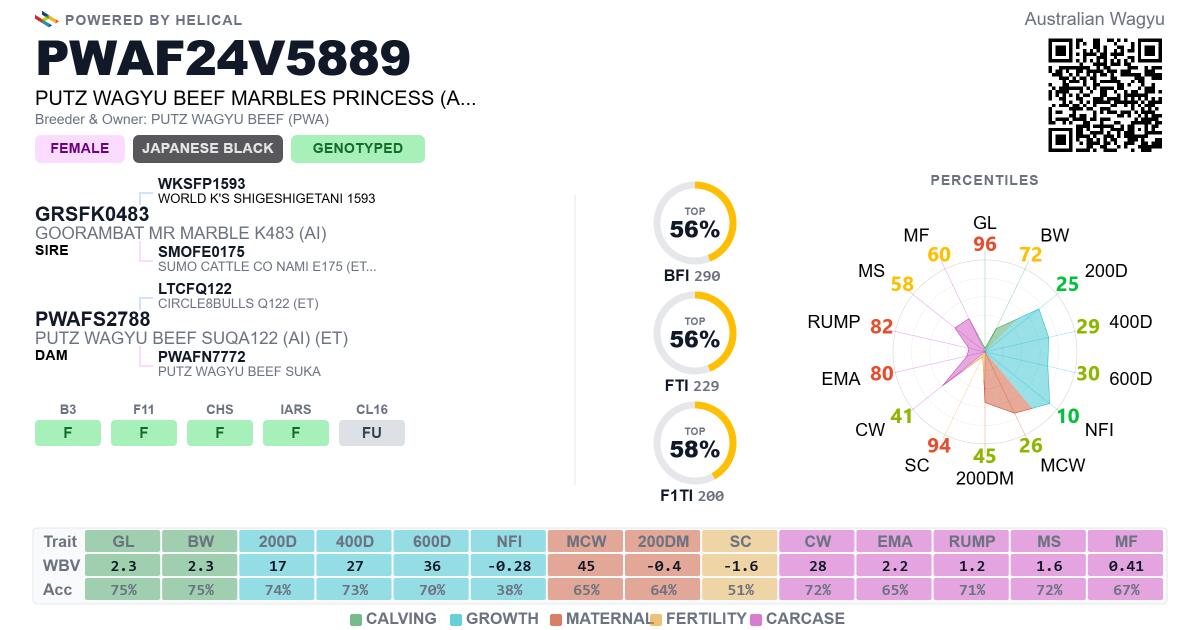
Task: Select the JAPANESE BLACK breed tag
Action: pos(208,149)
